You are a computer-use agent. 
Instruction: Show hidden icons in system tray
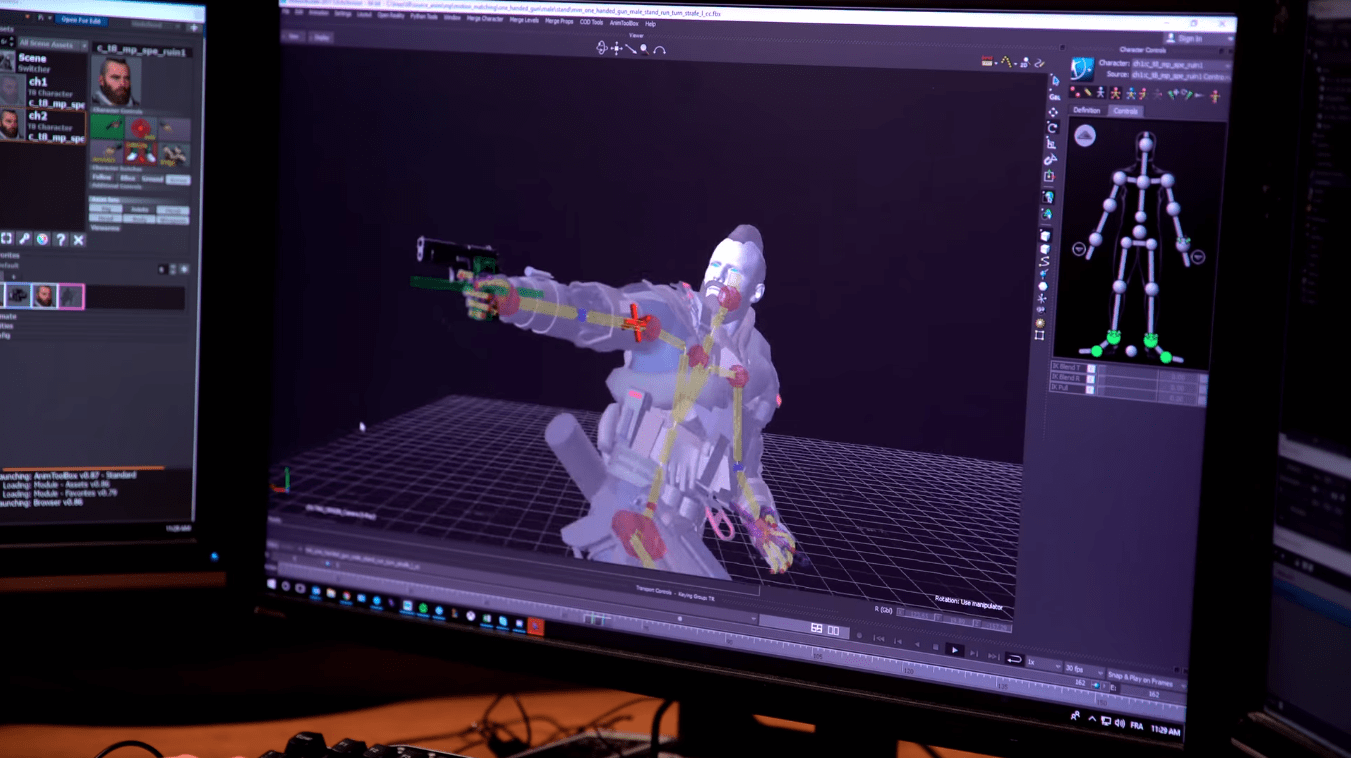click(1091, 717)
